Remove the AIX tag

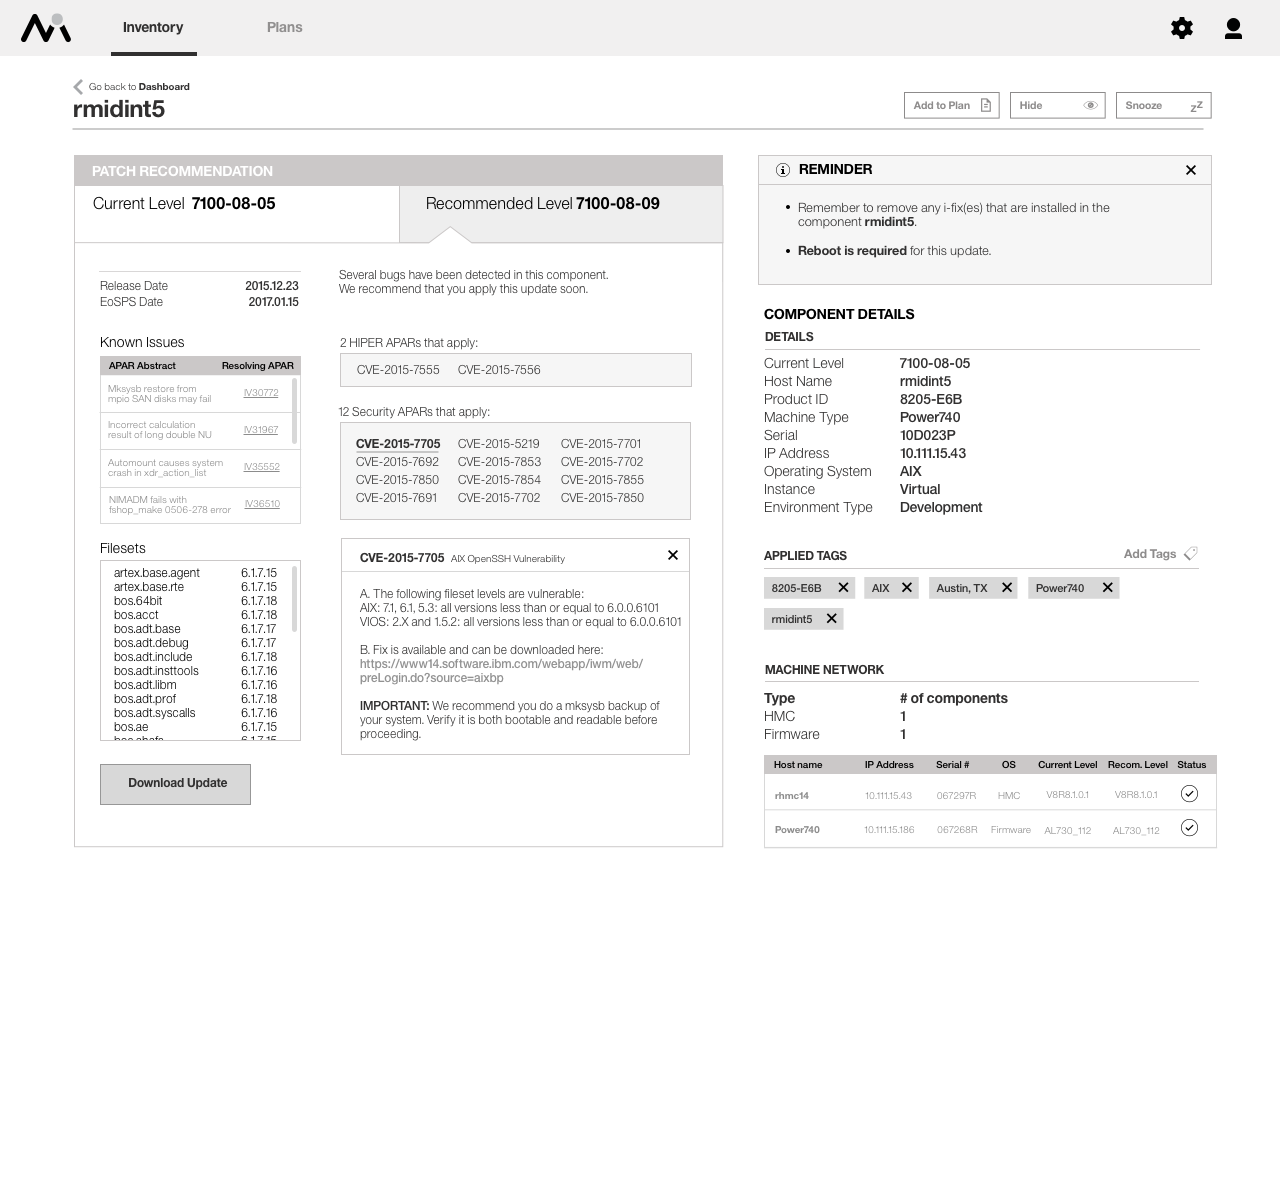pos(907,588)
